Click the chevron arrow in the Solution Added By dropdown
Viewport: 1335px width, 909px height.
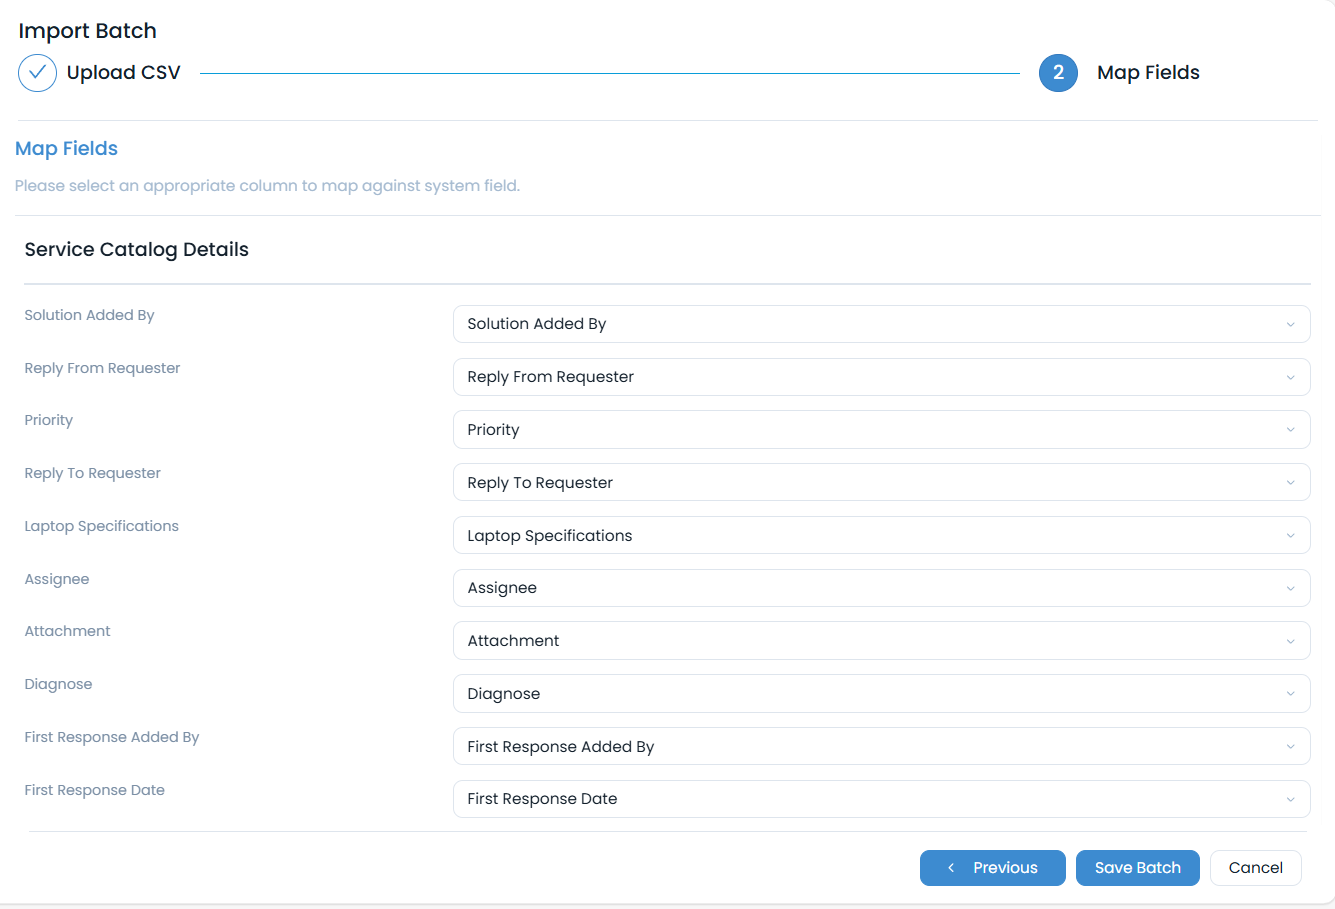[1290, 325]
